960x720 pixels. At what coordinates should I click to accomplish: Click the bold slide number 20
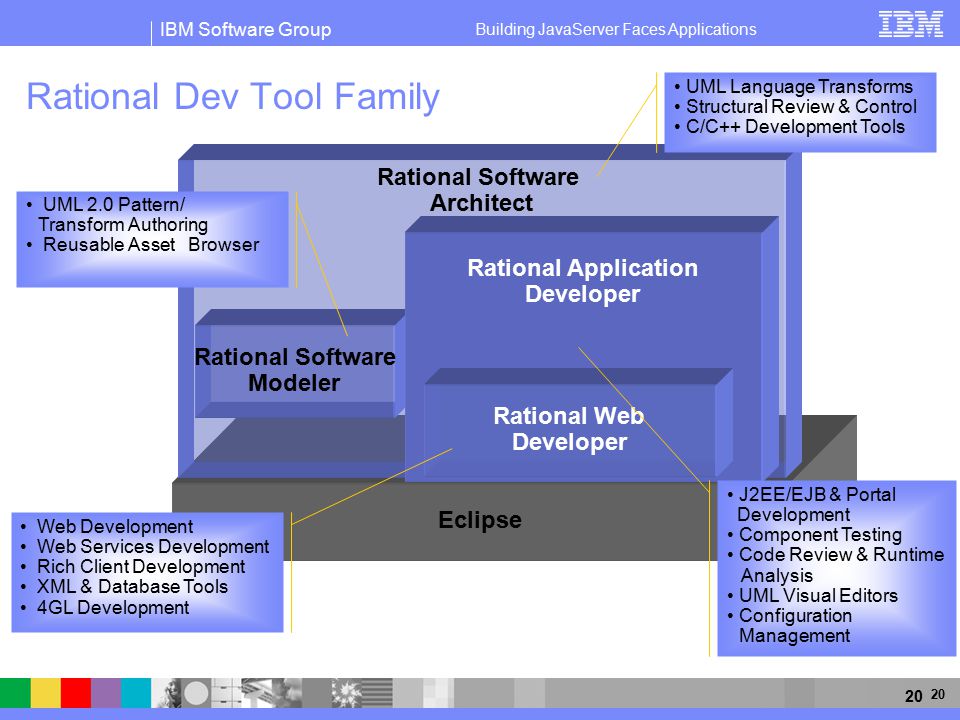(913, 696)
